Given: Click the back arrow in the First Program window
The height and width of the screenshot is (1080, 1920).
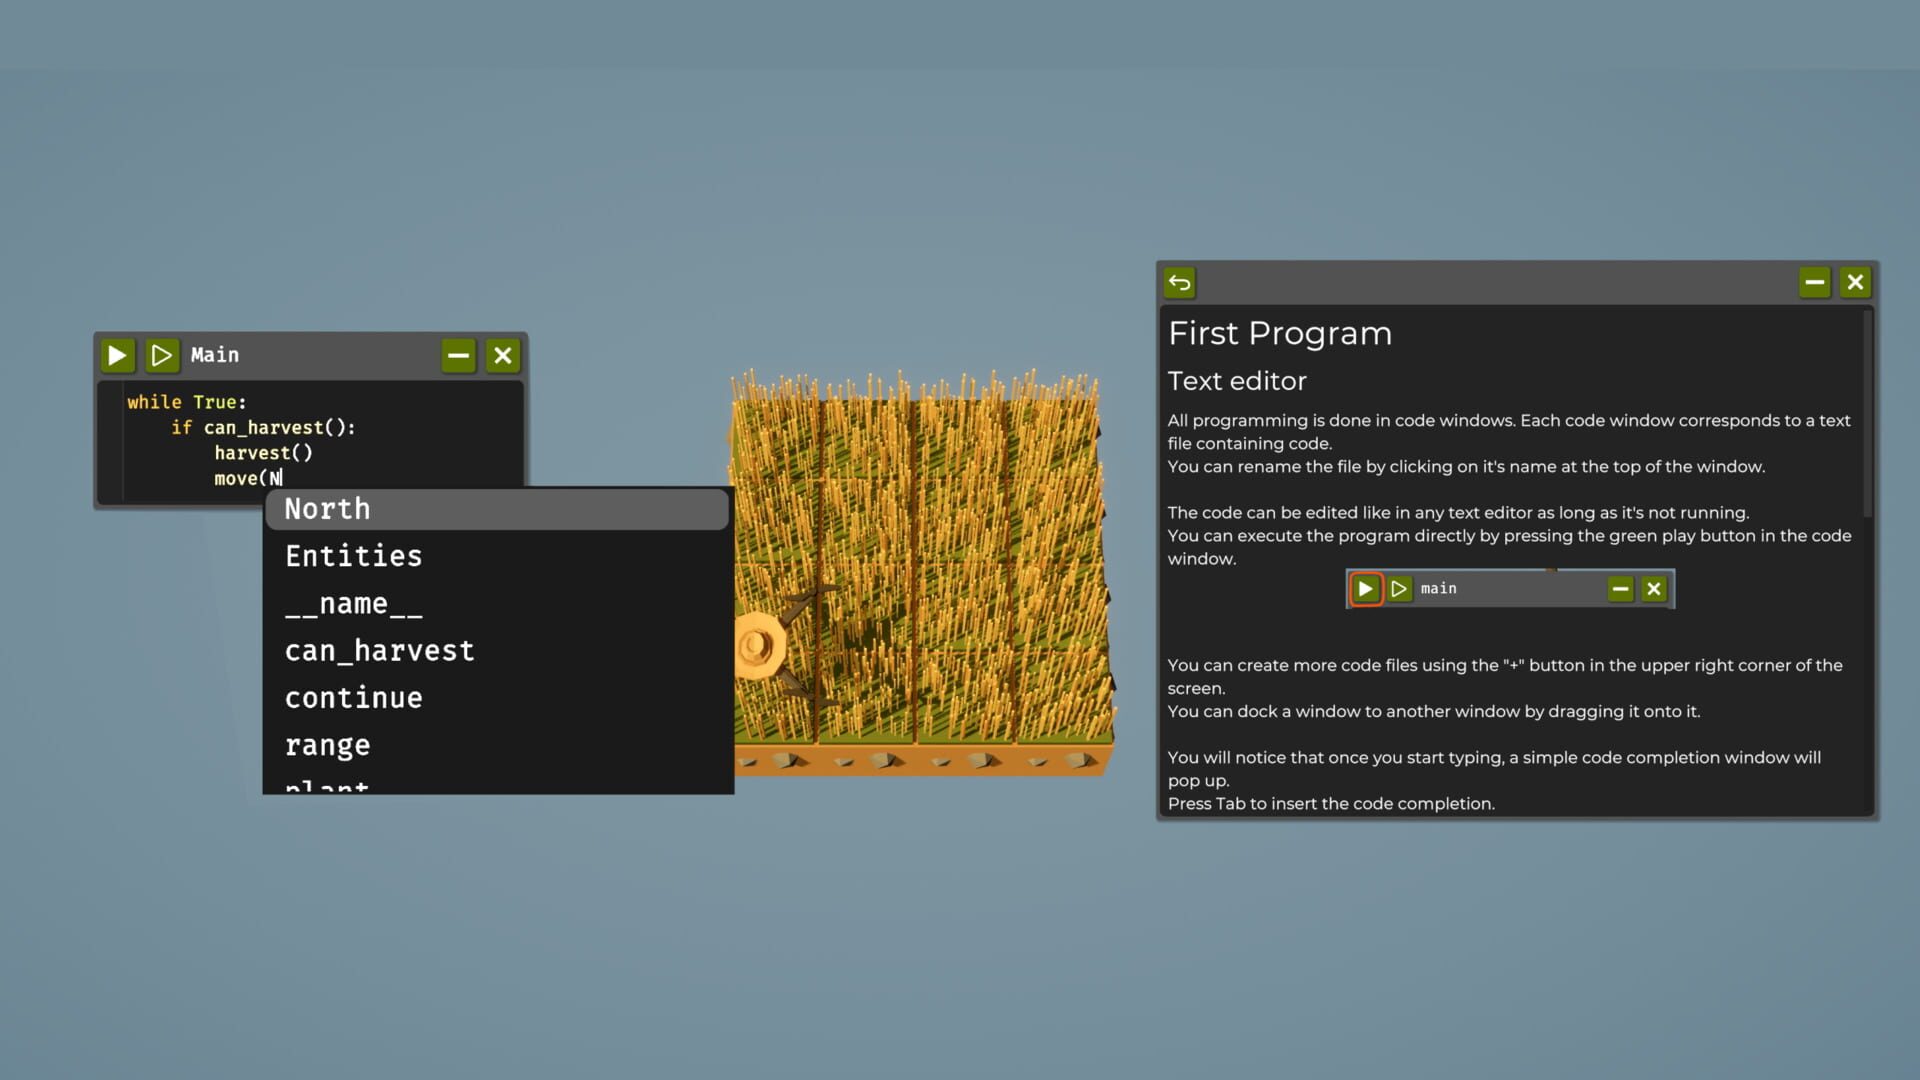Looking at the screenshot, I should (x=1180, y=283).
